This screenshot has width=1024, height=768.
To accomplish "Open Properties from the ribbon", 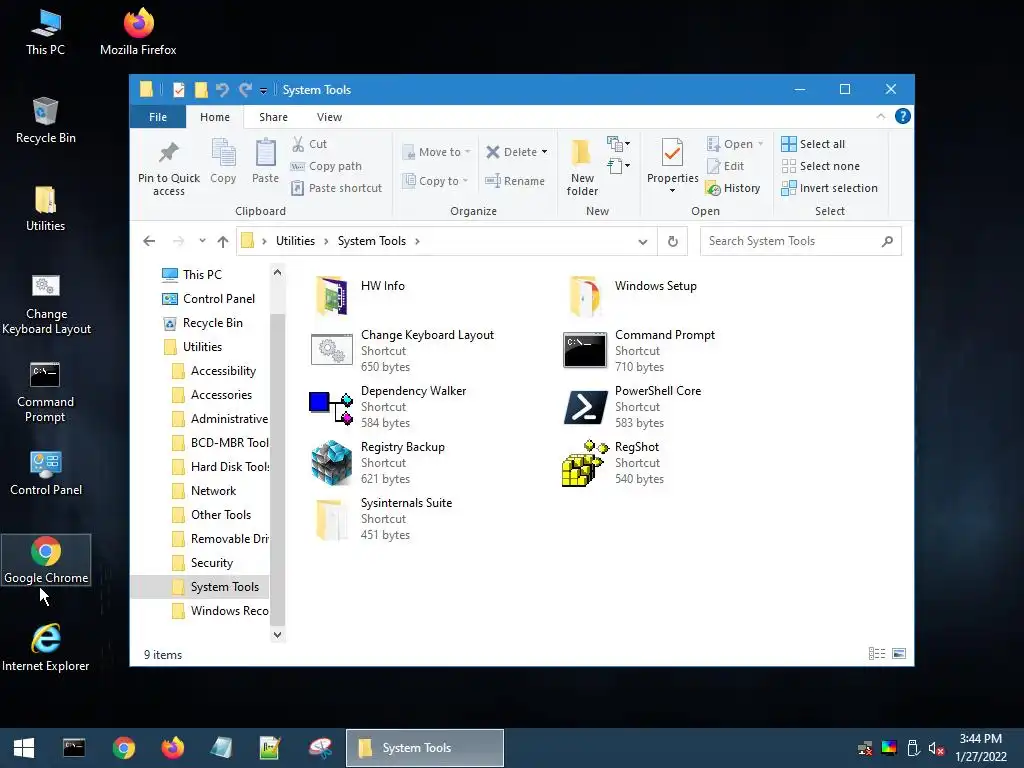I will tap(672, 167).
